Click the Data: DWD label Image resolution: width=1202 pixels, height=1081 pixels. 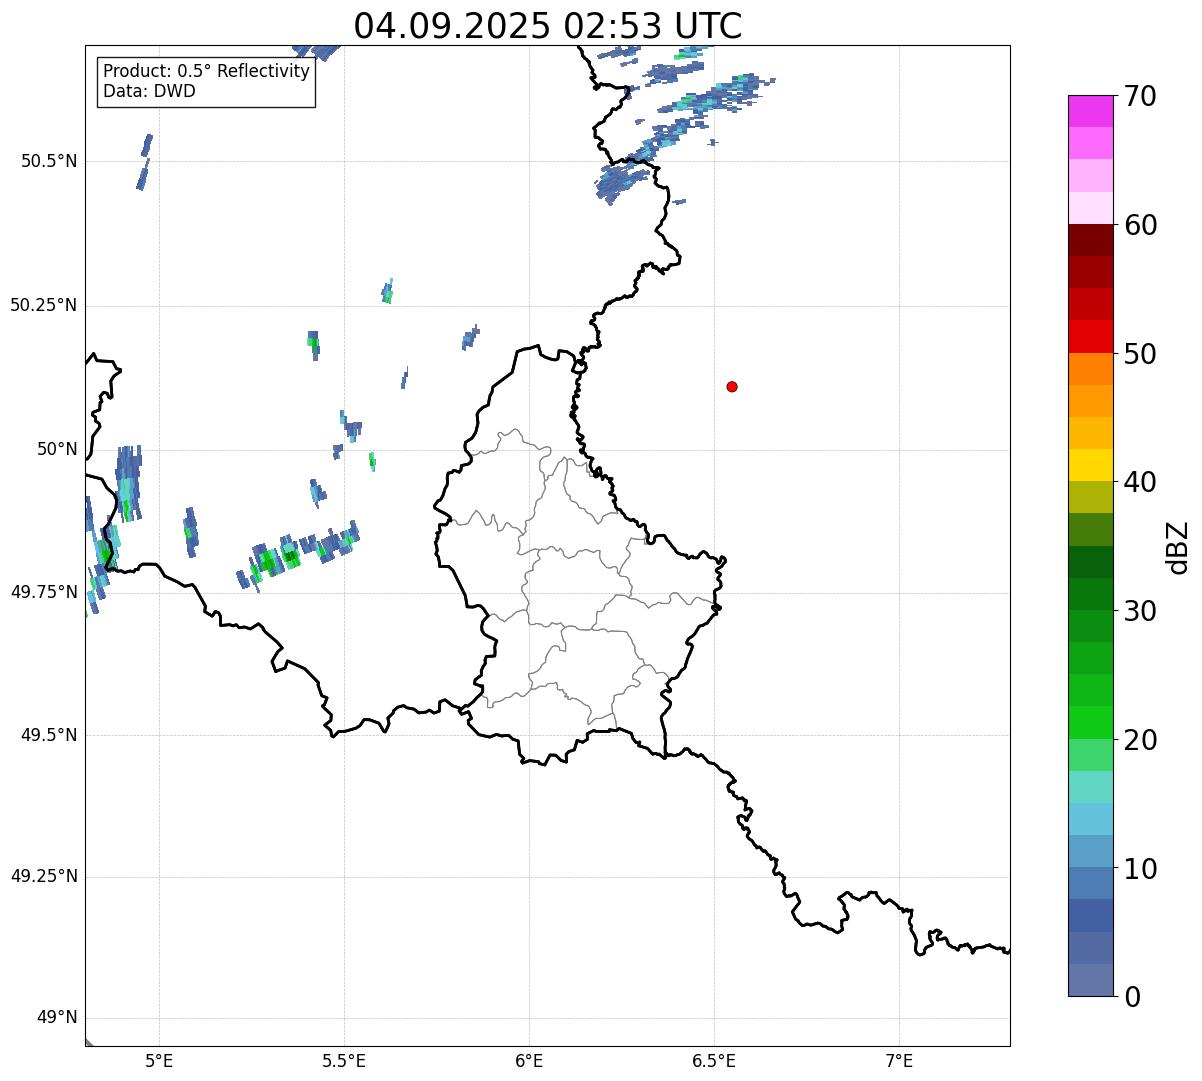(x=149, y=92)
